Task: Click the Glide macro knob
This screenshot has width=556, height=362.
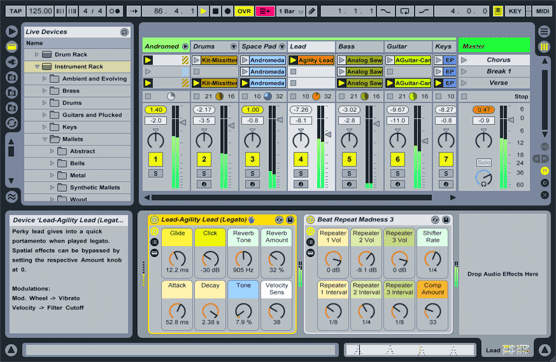Action: point(177,259)
